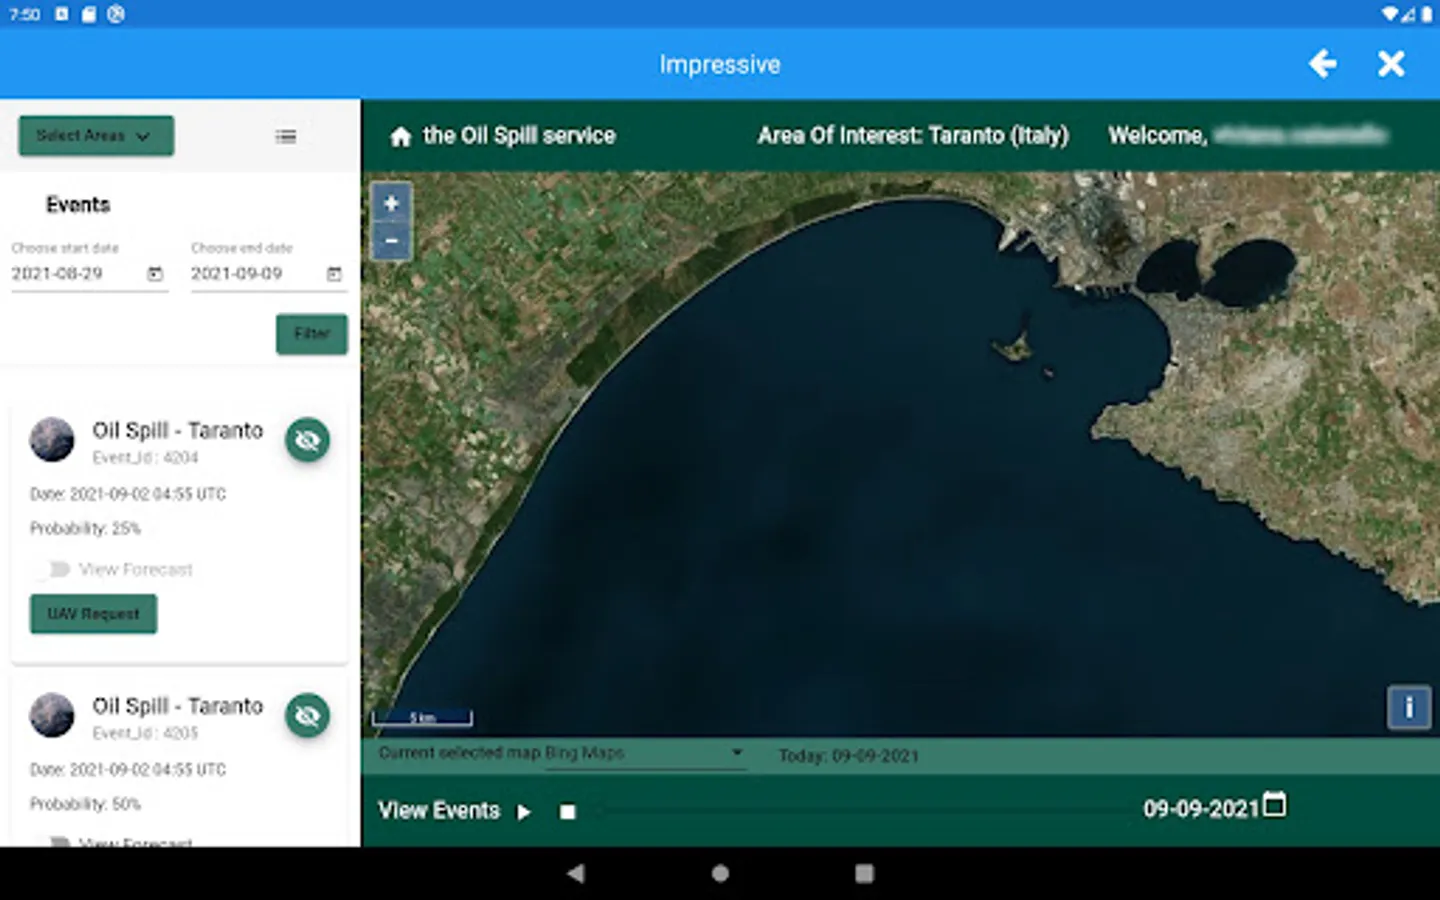Tap the Android home navigation button
The height and width of the screenshot is (900, 1440).
pyautogui.click(x=720, y=873)
